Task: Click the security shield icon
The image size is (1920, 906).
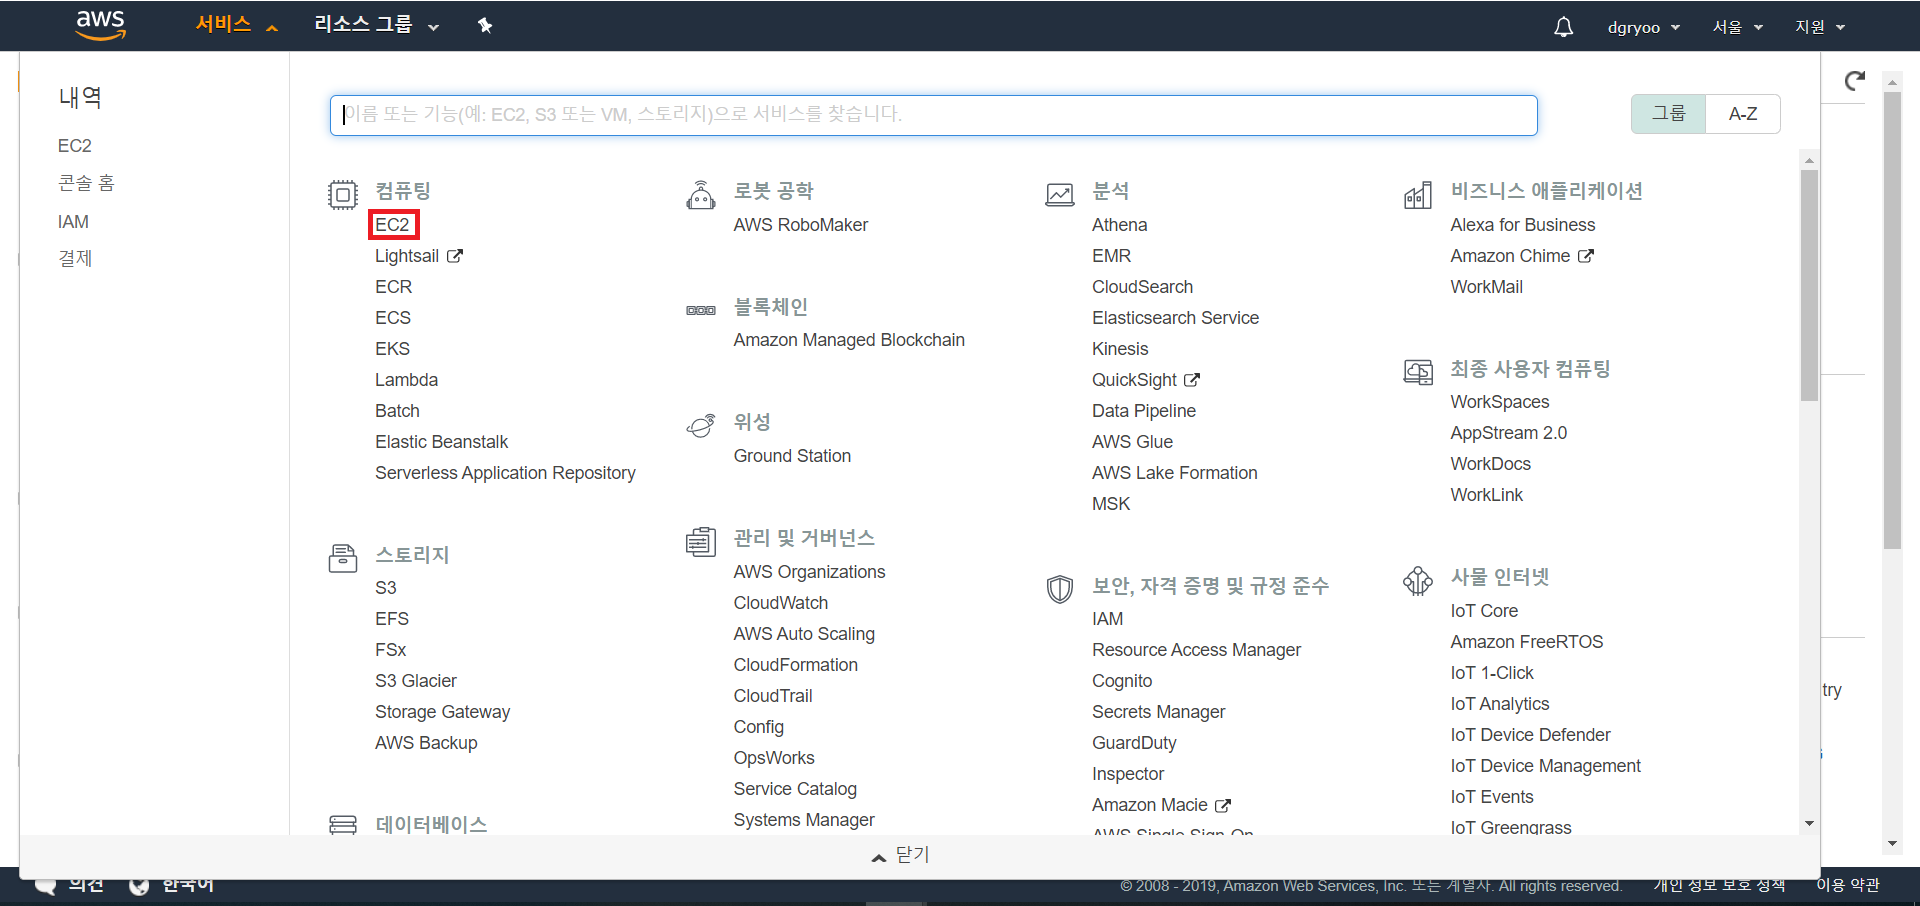Action: click(x=1060, y=589)
